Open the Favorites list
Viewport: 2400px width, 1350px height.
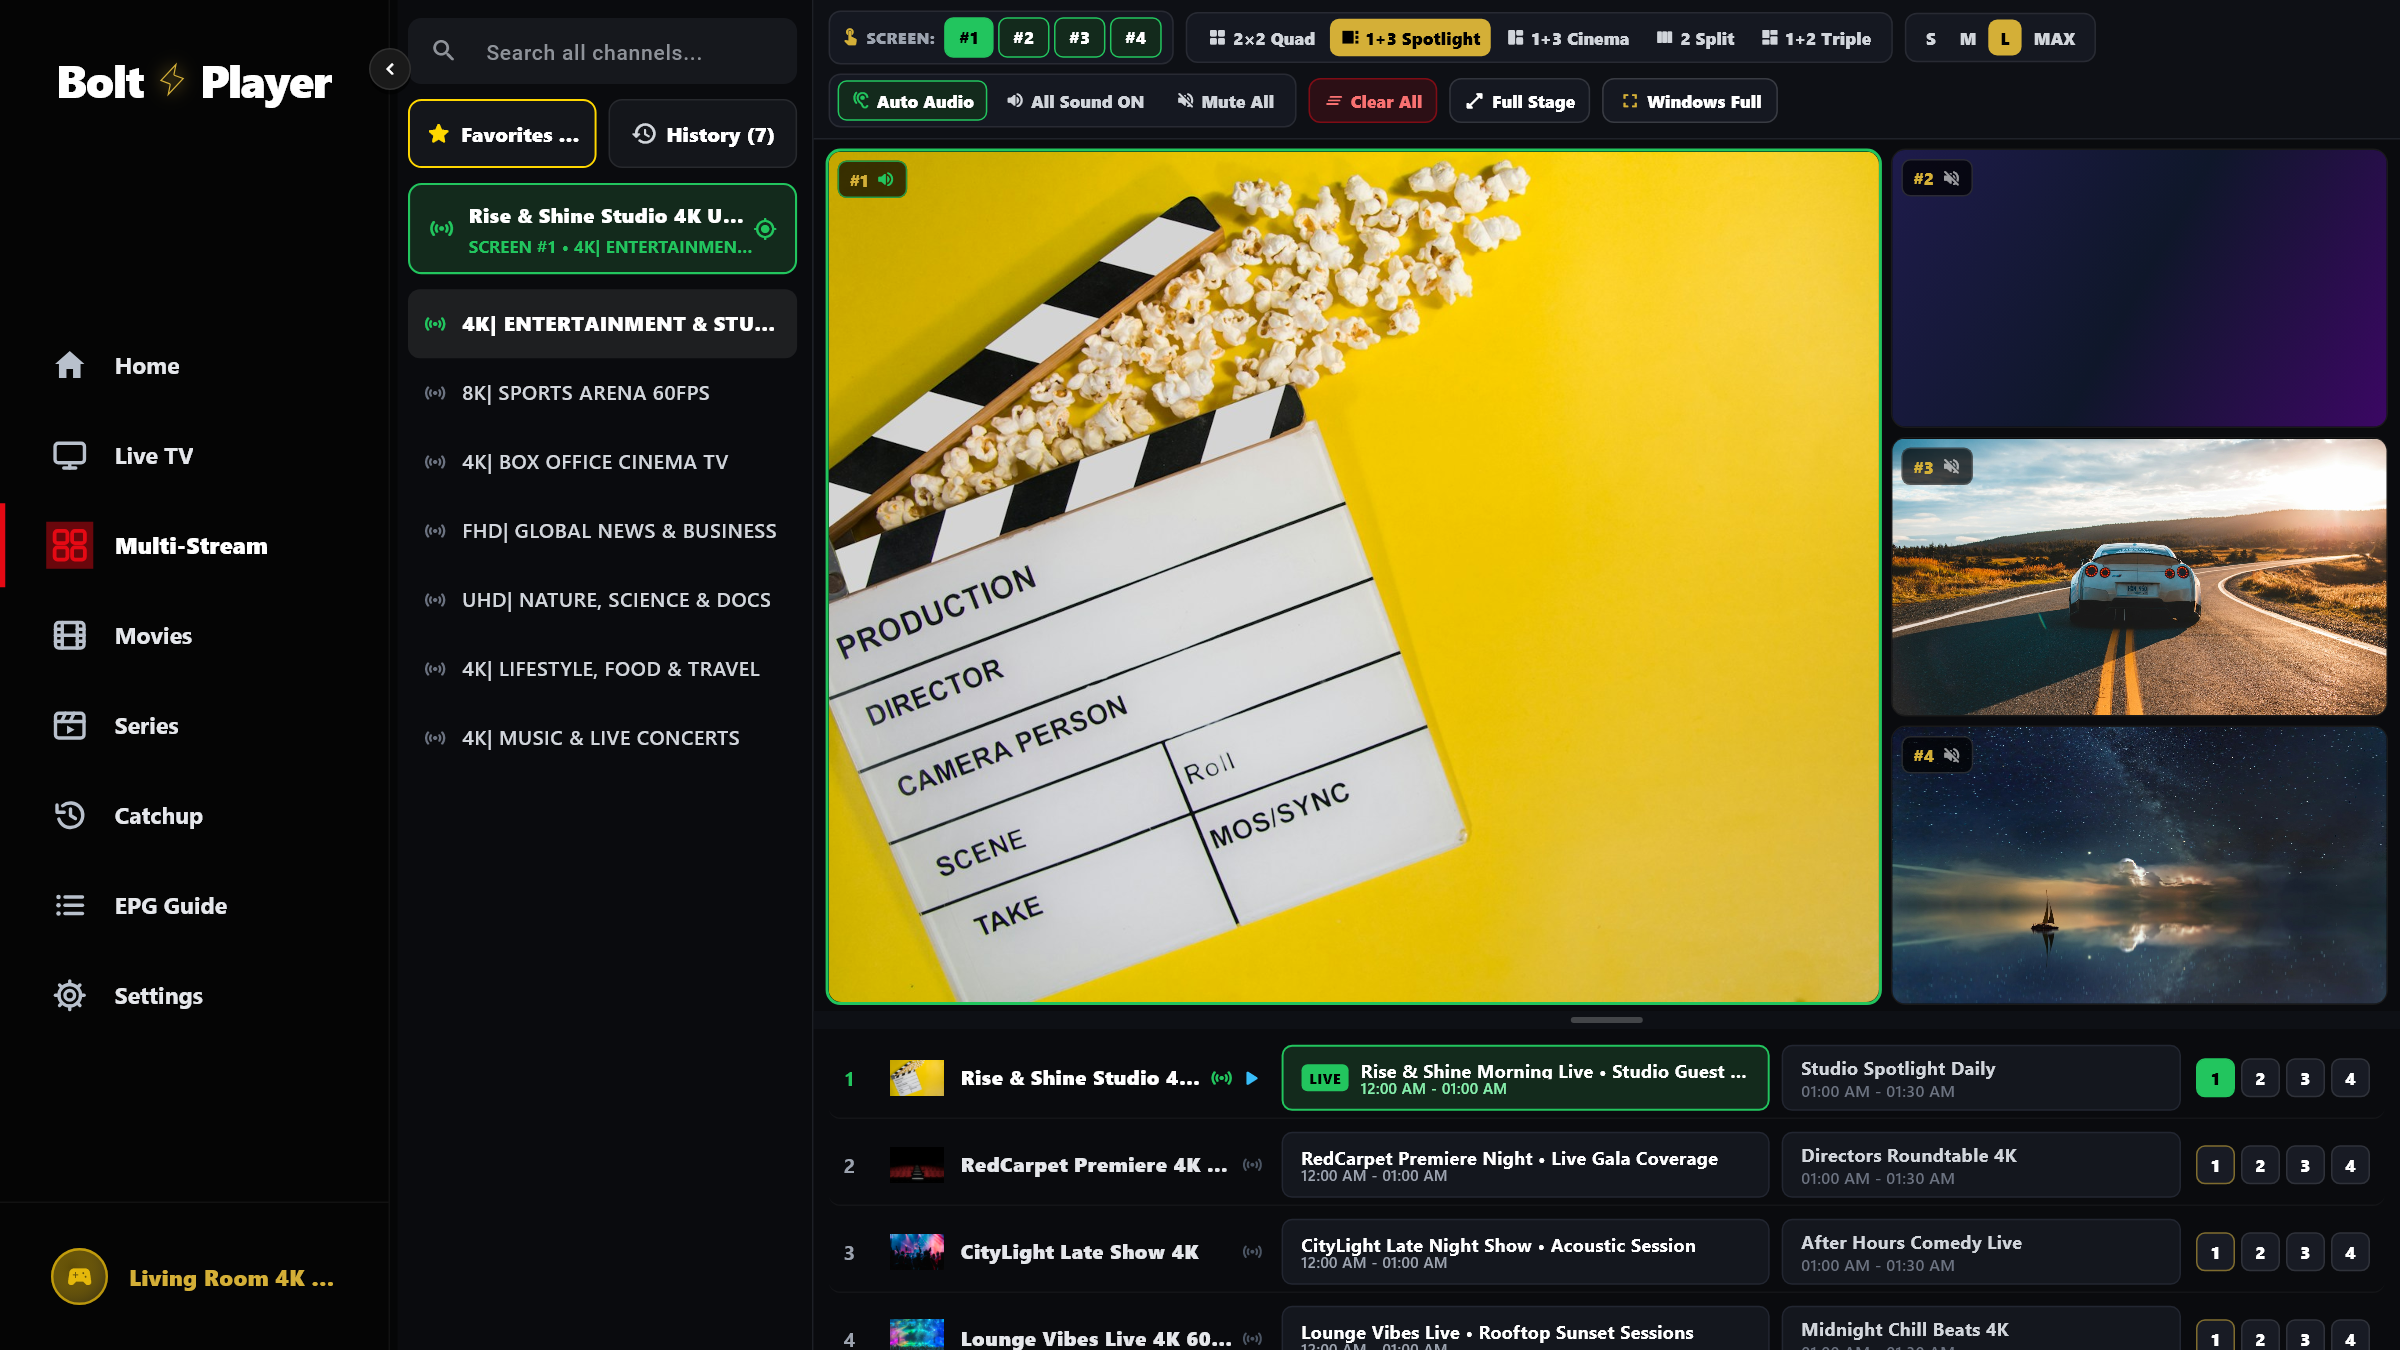[x=502, y=134]
